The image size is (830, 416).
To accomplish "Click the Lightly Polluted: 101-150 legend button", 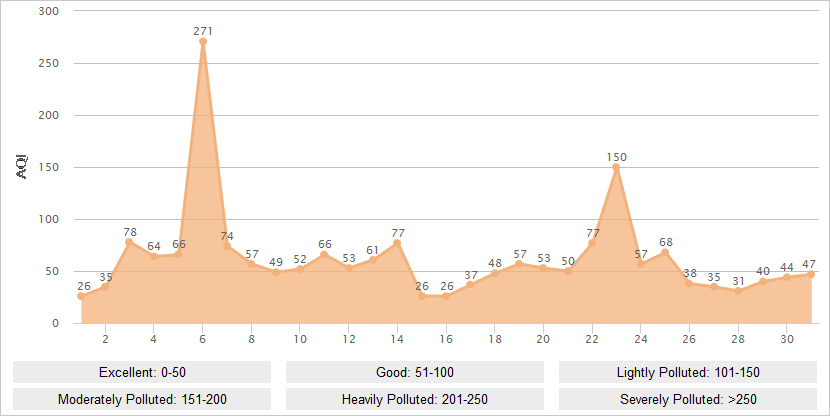I will 688,372.
